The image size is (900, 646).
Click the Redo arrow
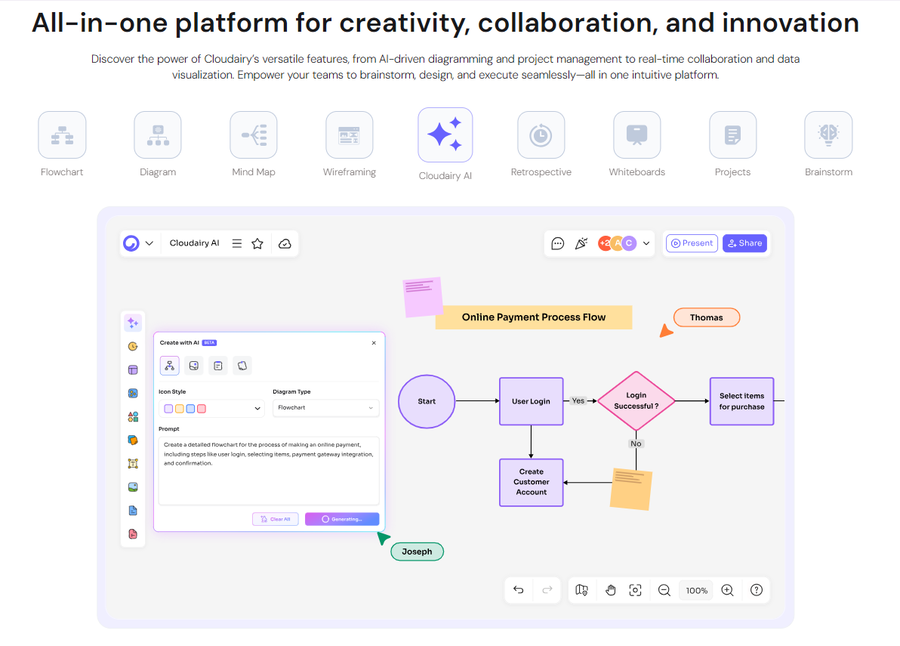(548, 590)
